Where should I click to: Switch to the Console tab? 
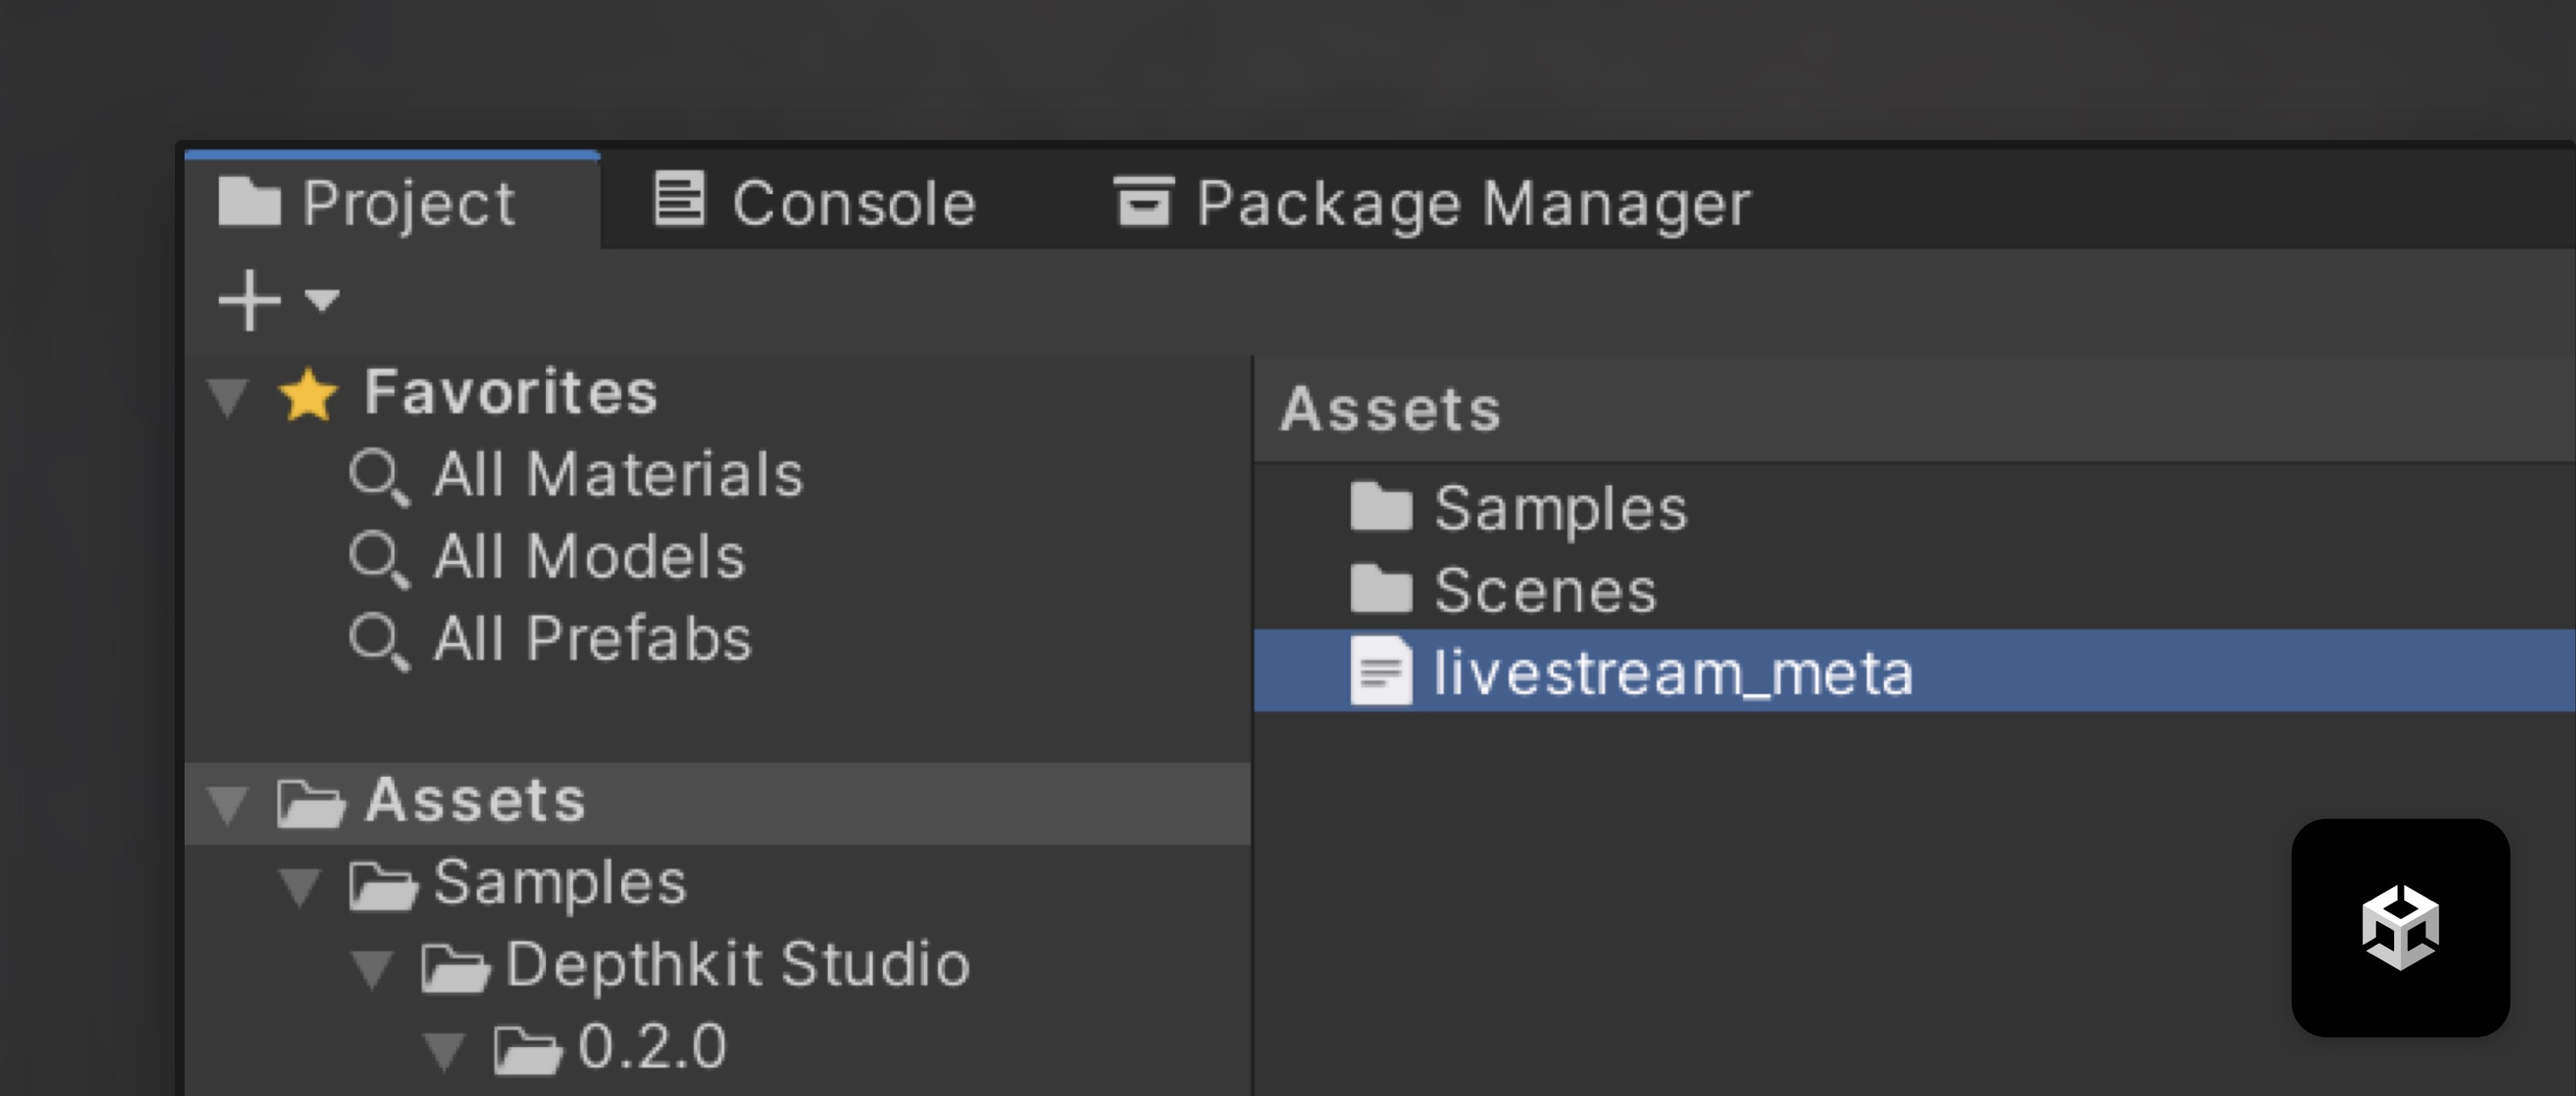pos(815,203)
